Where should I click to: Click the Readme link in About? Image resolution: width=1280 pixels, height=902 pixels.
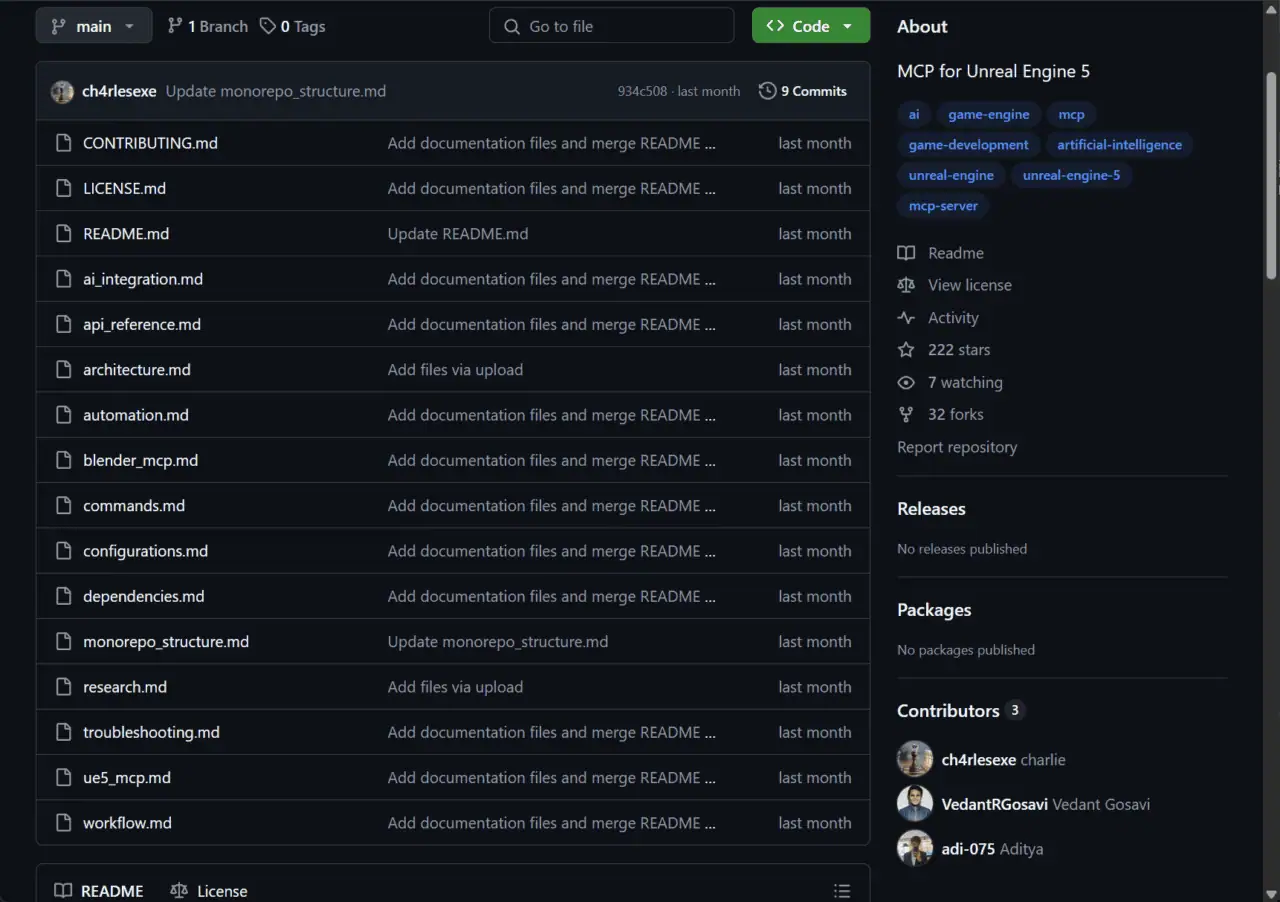[941, 253]
